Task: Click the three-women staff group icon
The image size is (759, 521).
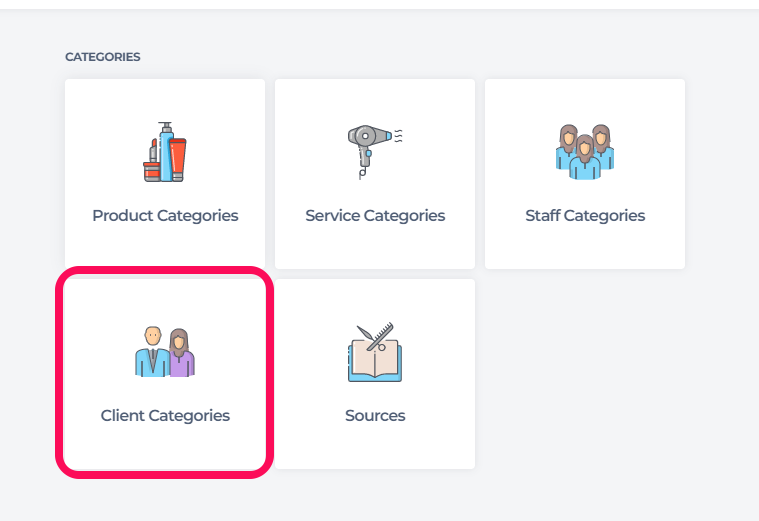Action: tap(585, 152)
